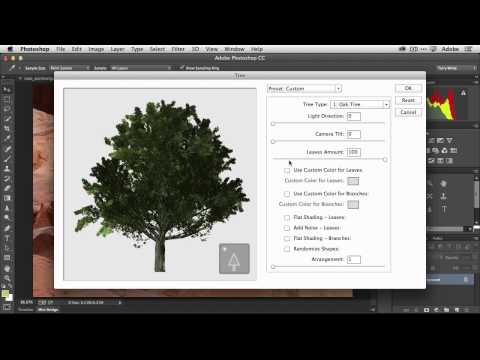Select the Brush tool

[x=7, y=159]
